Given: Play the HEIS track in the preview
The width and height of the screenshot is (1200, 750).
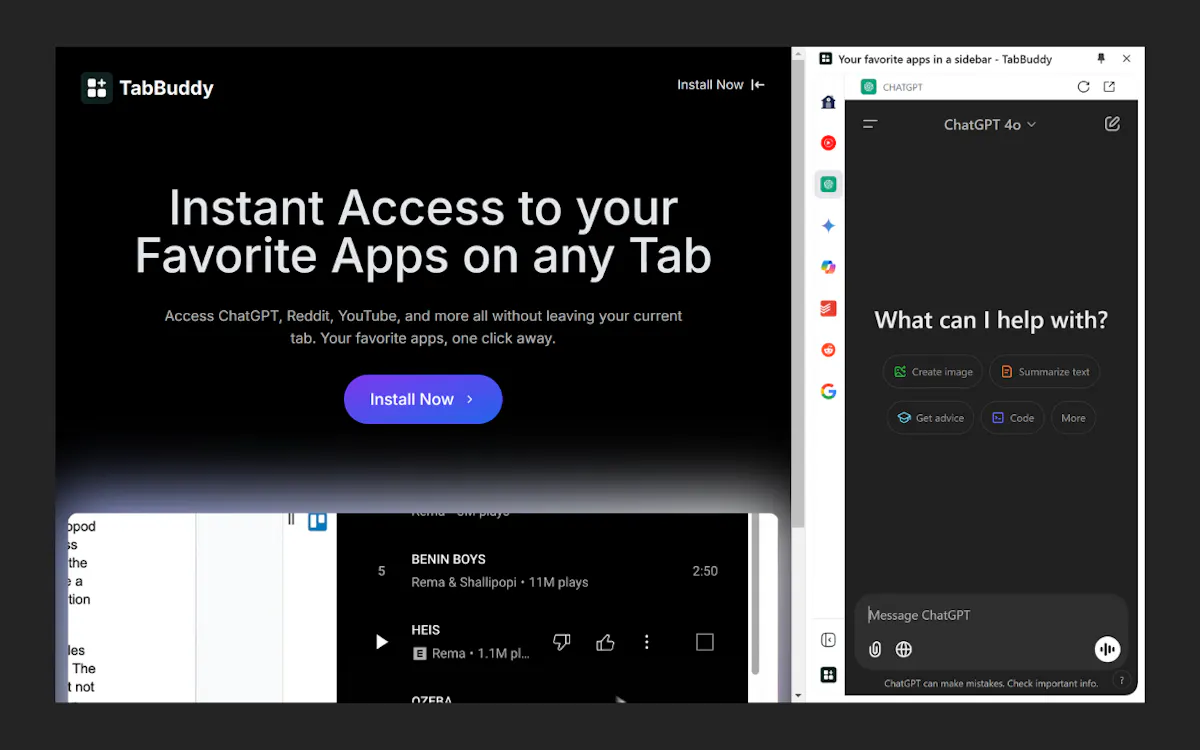Looking at the screenshot, I should (x=381, y=642).
